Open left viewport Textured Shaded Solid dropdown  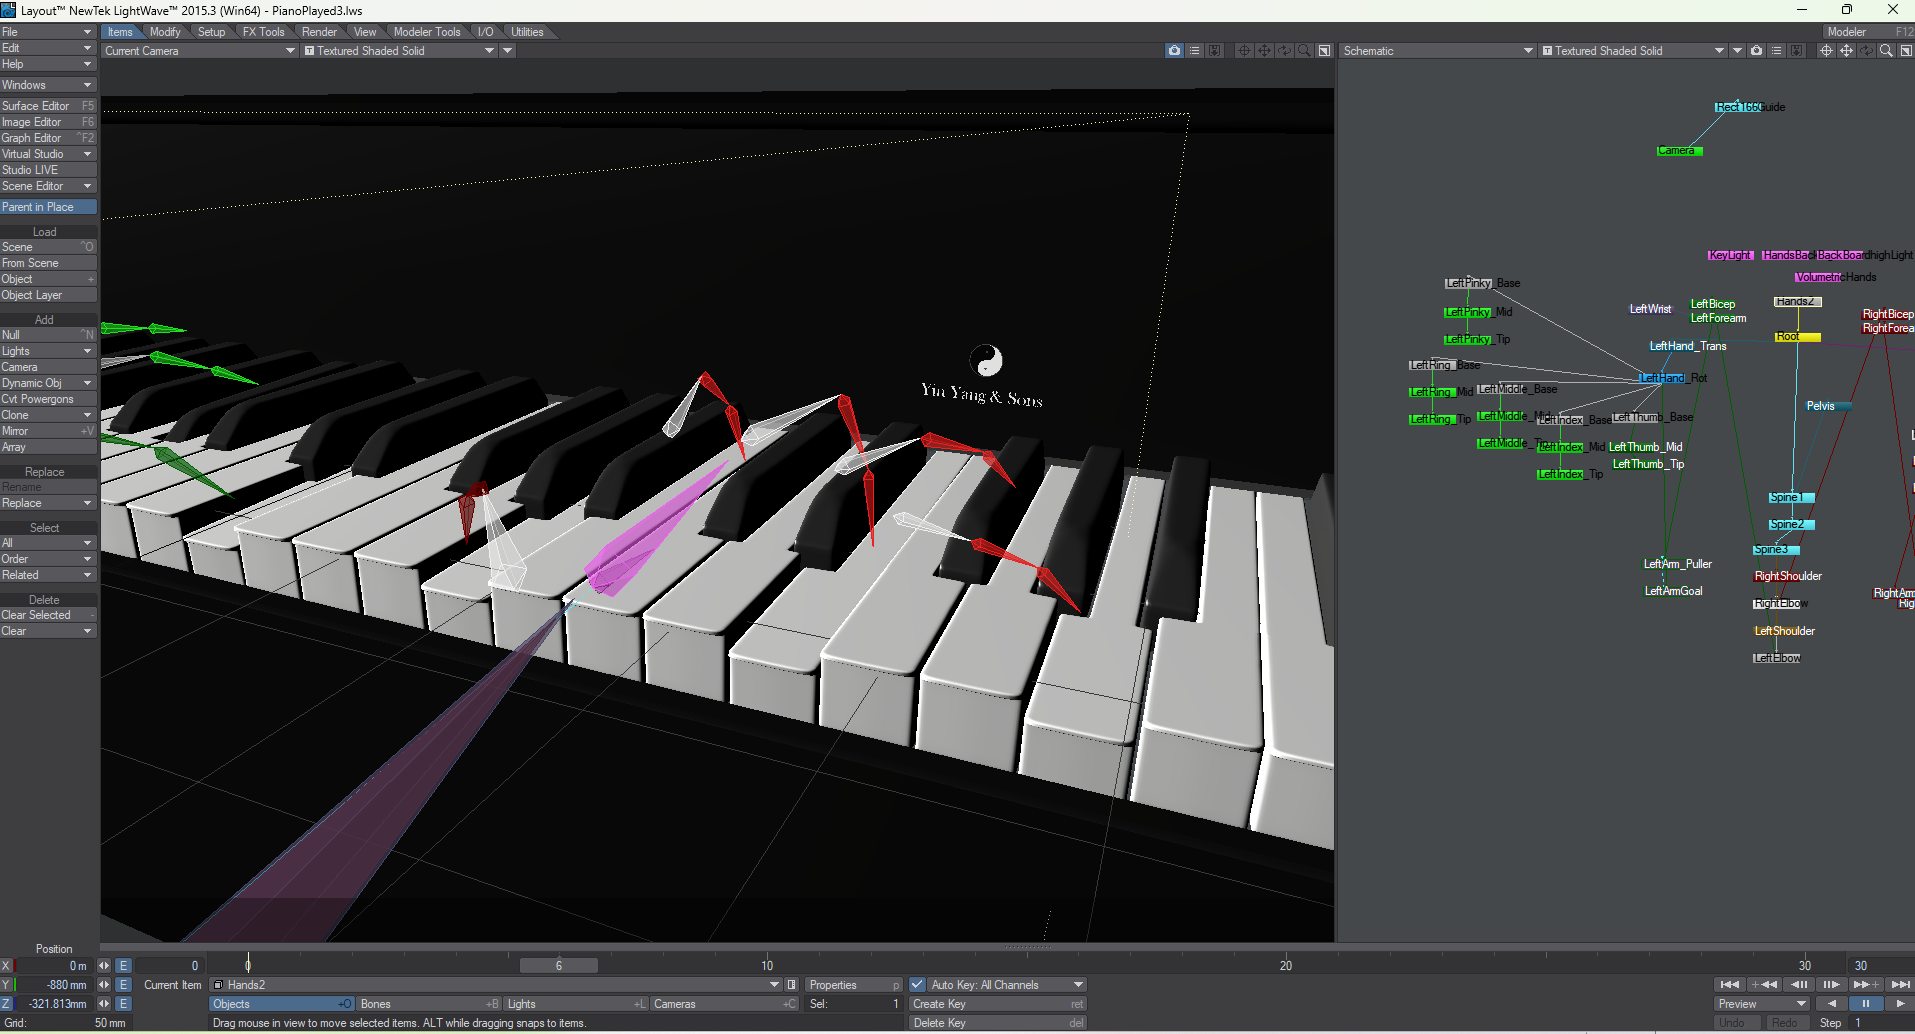coord(400,51)
